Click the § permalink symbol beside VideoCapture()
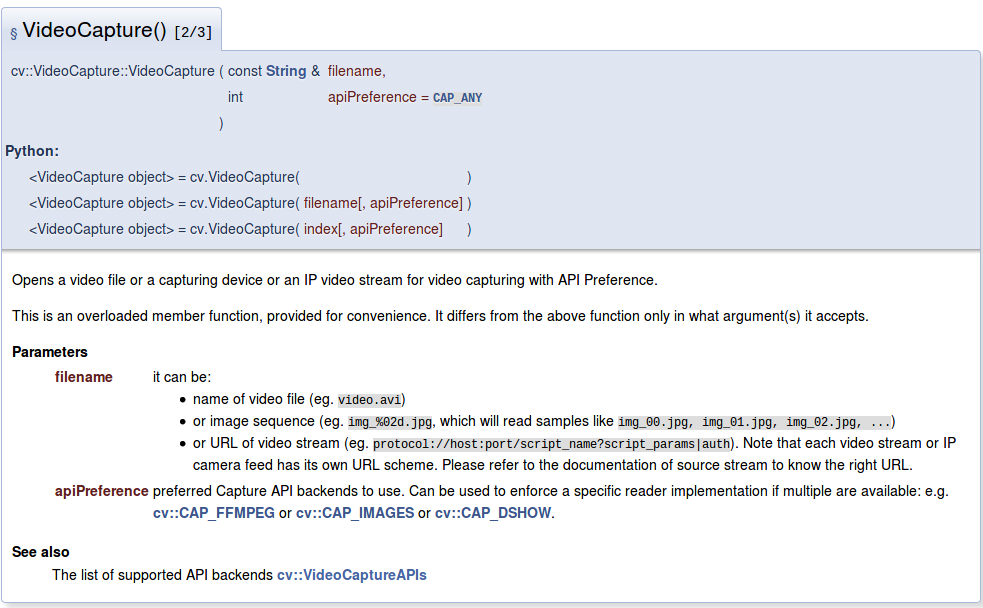The image size is (983, 608). (14, 33)
